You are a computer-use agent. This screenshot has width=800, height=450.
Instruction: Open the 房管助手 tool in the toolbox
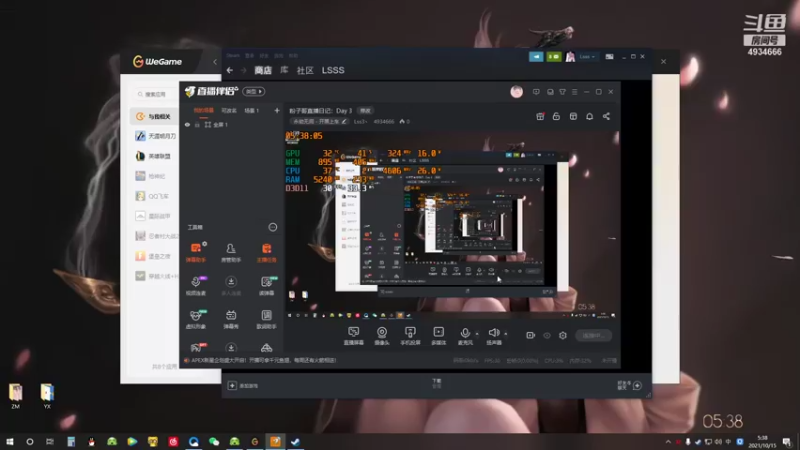(231, 252)
